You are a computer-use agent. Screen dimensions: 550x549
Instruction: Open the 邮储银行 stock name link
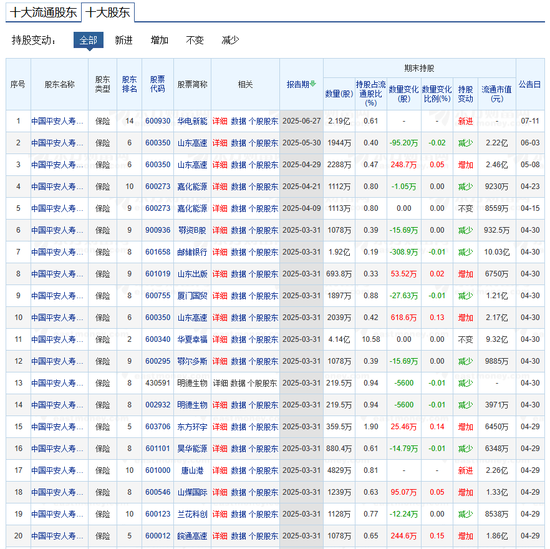192,252
